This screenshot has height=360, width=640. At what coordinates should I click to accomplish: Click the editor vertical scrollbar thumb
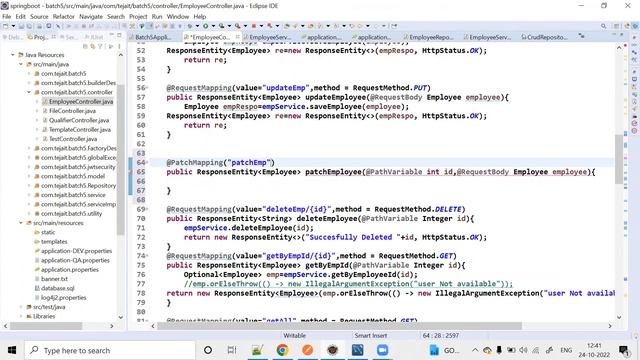pos(619,158)
